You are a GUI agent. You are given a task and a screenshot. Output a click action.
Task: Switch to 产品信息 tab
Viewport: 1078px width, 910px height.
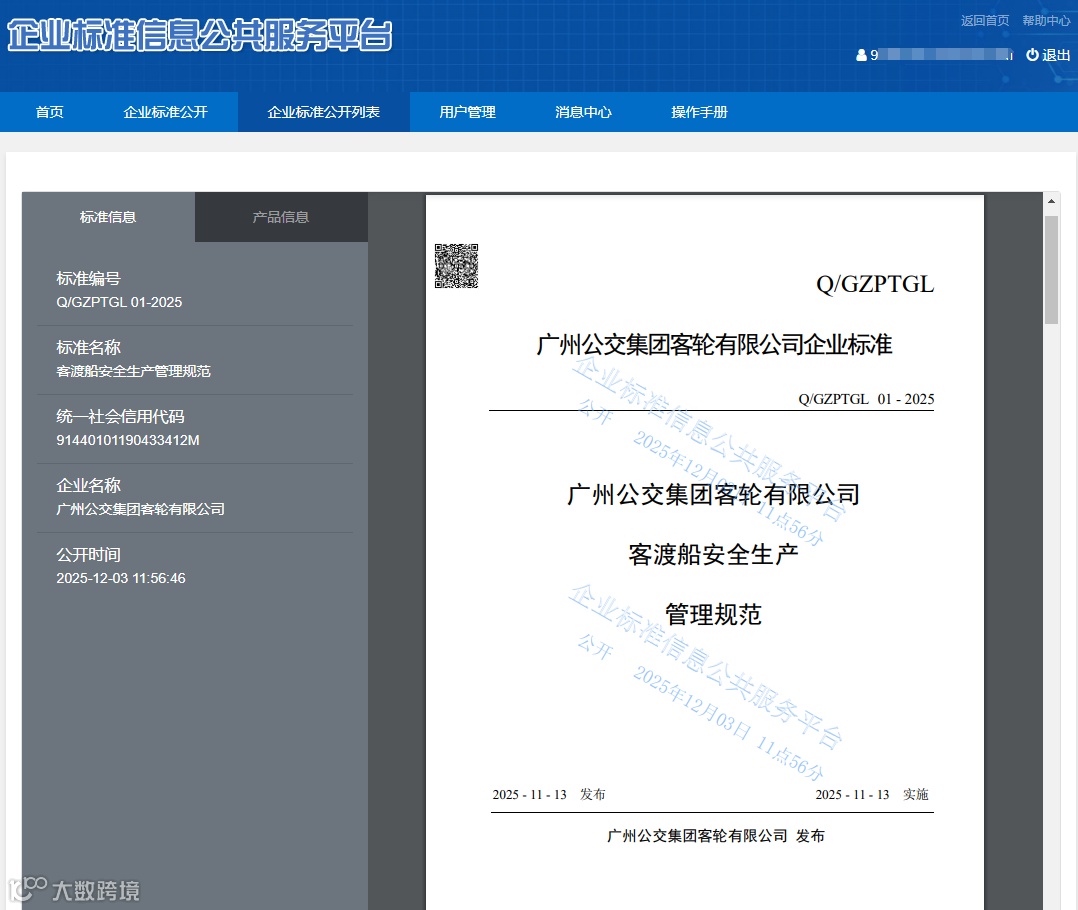click(281, 217)
